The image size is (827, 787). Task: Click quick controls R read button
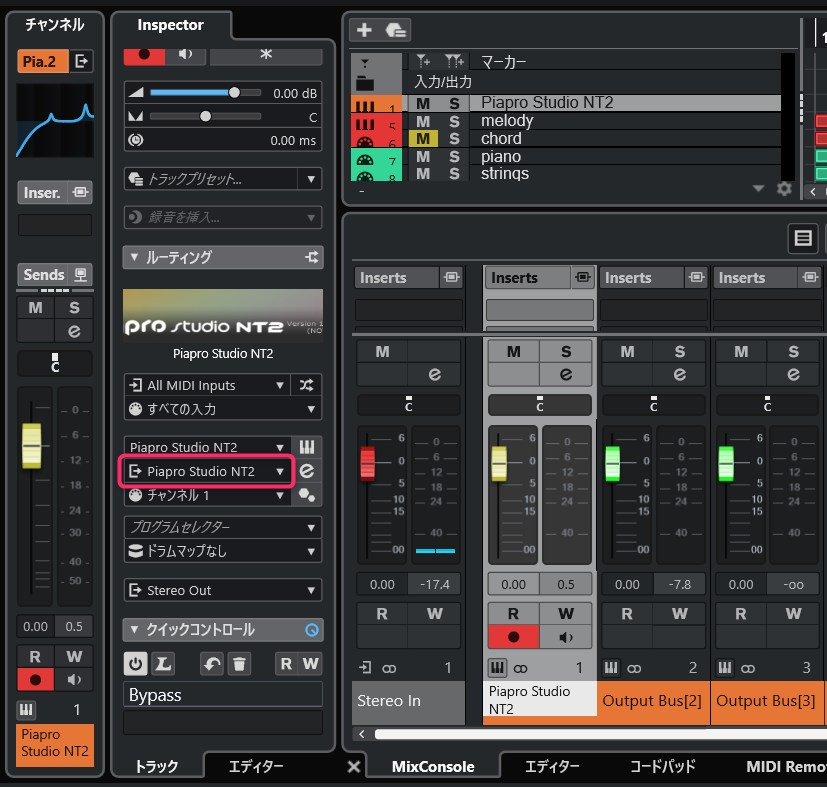click(x=286, y=664)
